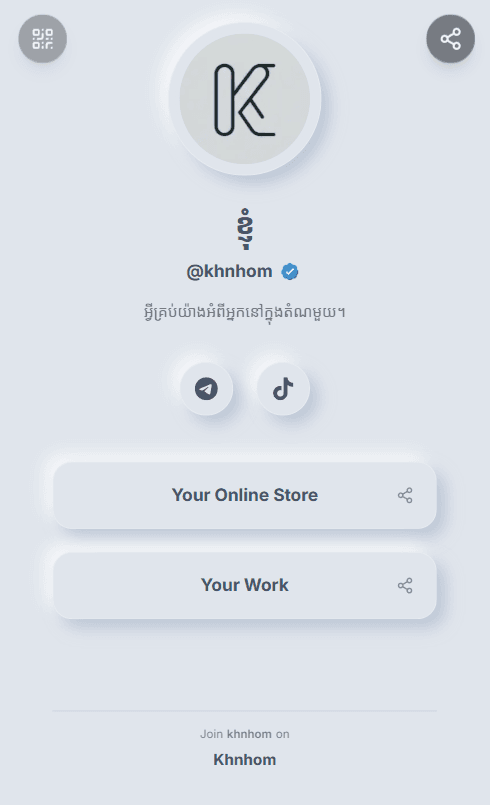This screenshot has height=805, width=490.
Task: Click the Khmer bio description line
Action: [244, 312]
